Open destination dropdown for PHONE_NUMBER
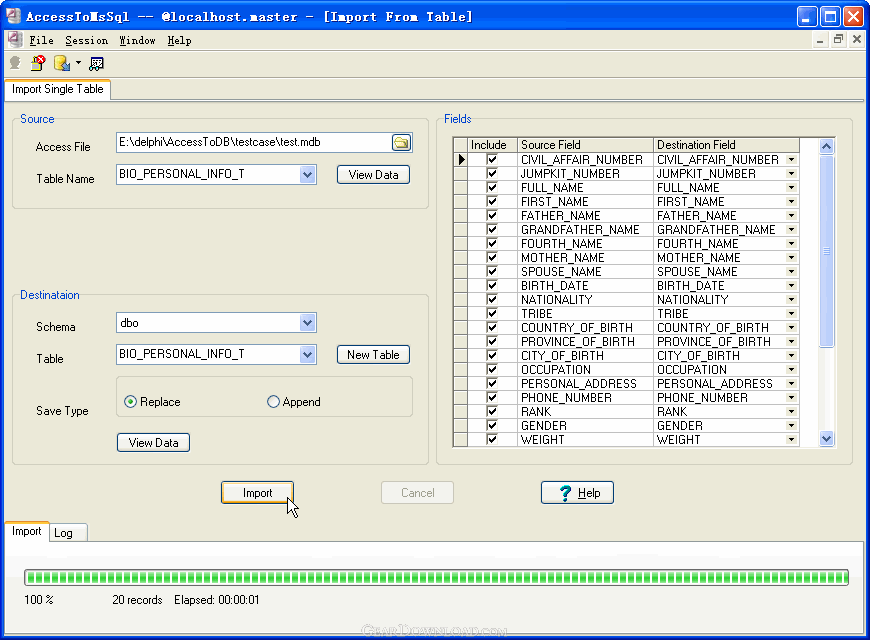The image size is (870, 640). 792,398
